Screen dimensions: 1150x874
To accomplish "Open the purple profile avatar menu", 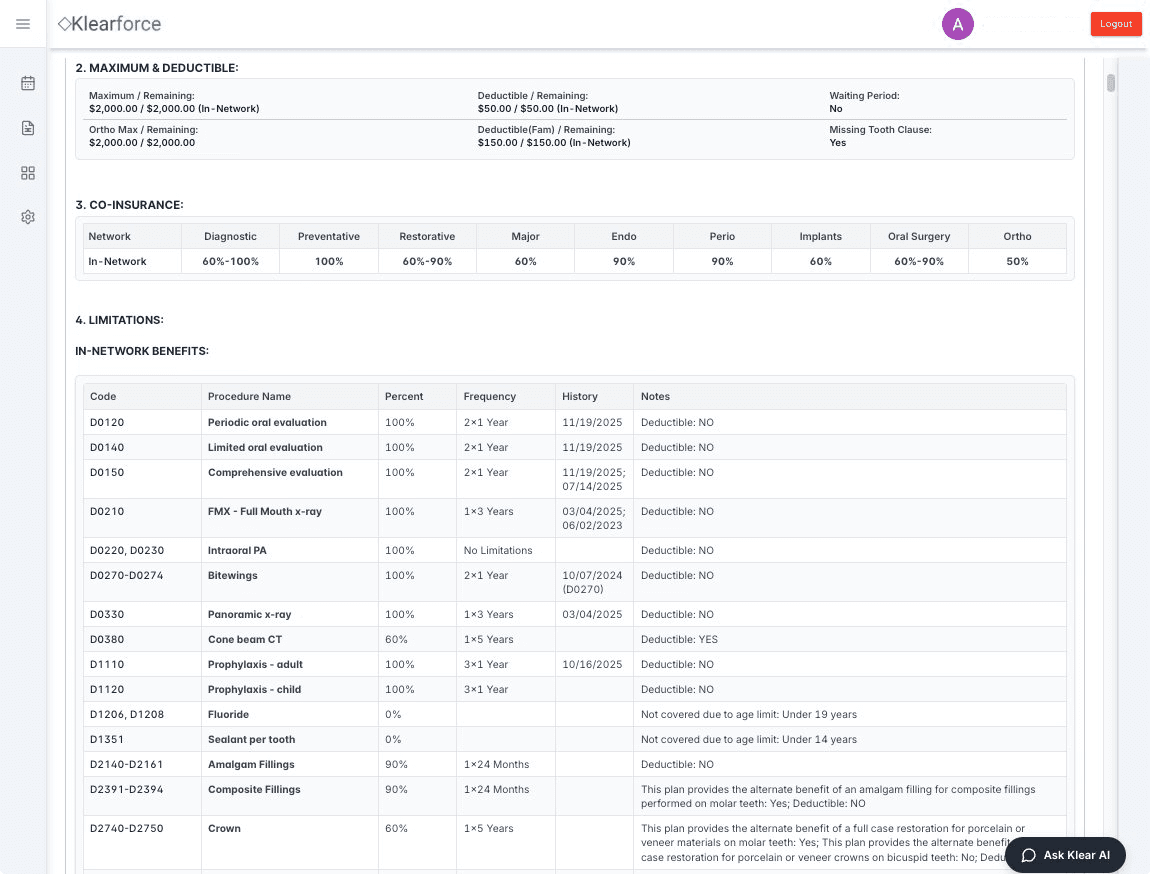I will pos(957,23).
